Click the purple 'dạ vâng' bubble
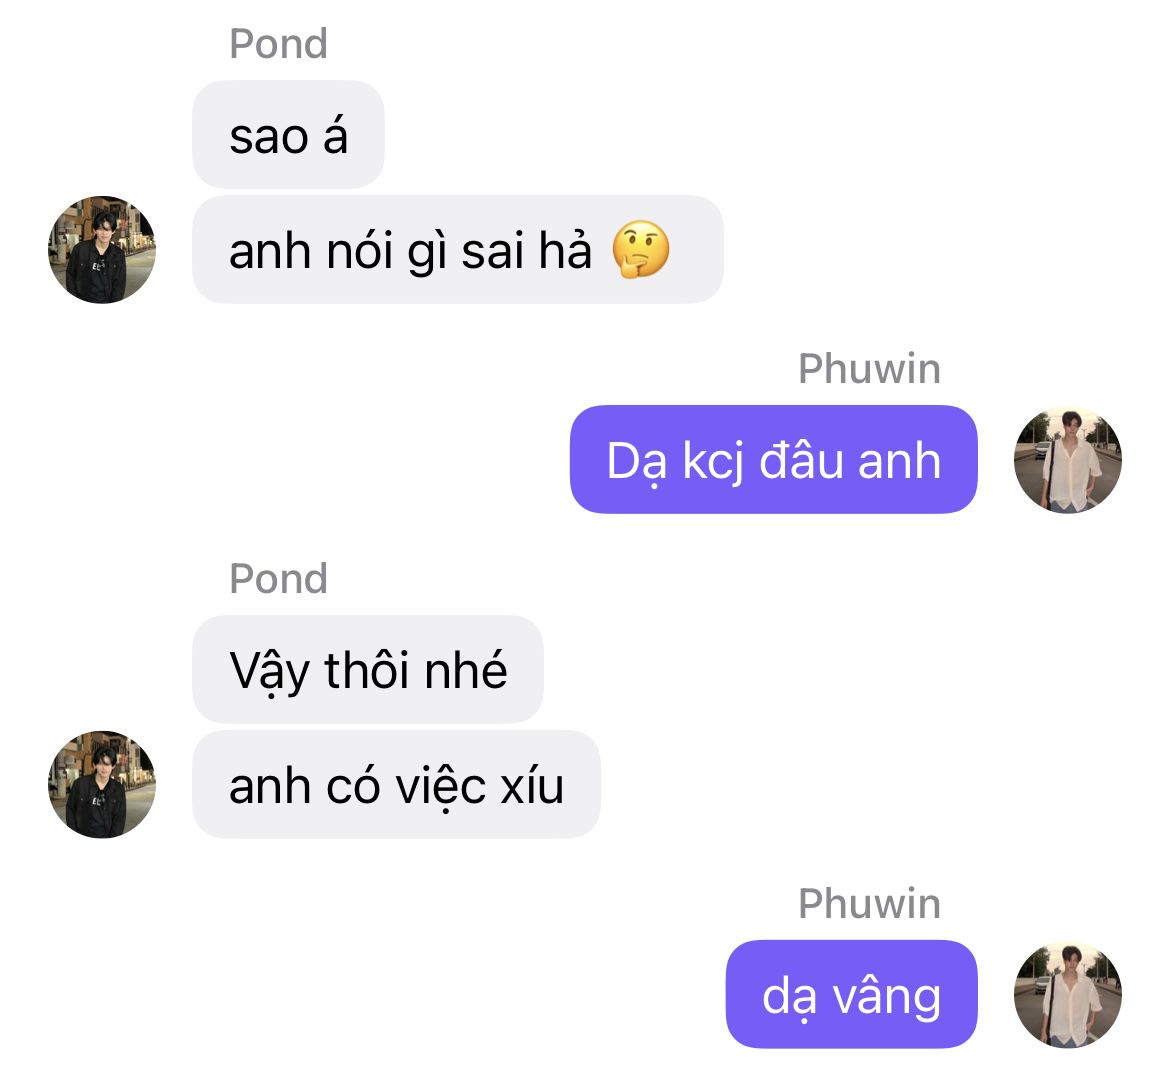 (851, 995)
